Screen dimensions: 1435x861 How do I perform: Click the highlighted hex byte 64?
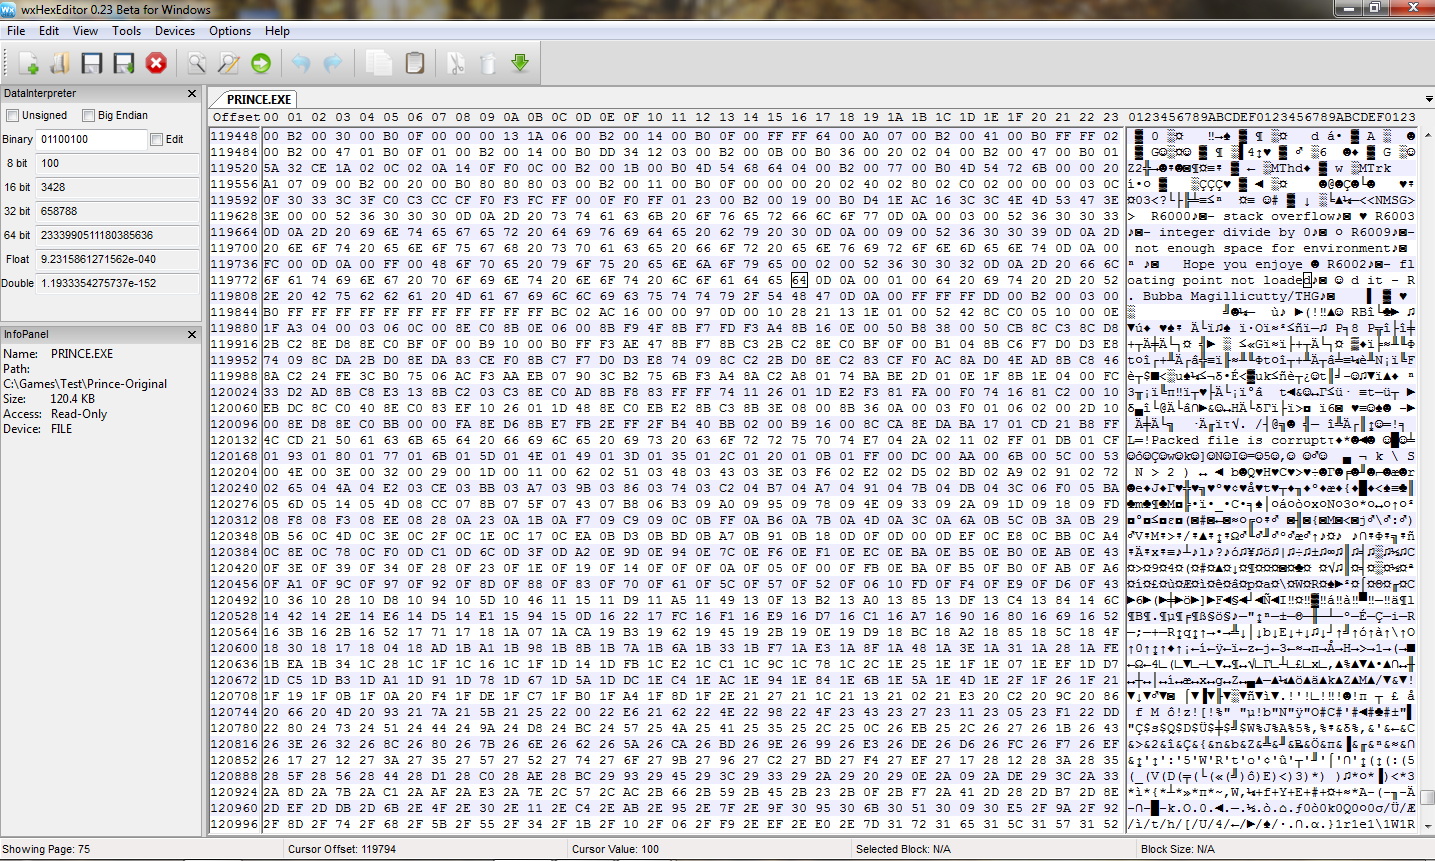coord(798,280)
